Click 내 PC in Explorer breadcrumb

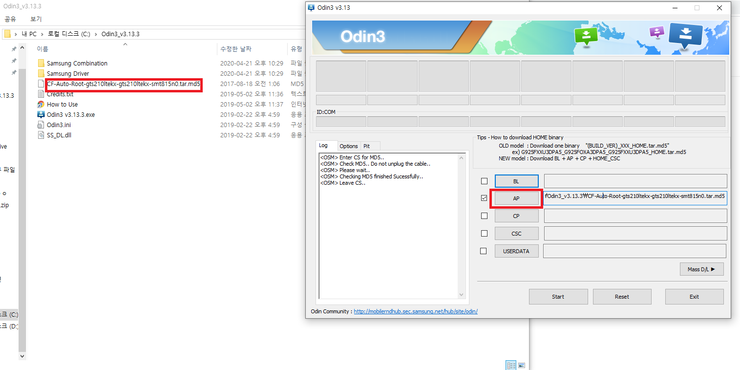tap(29, 34)
